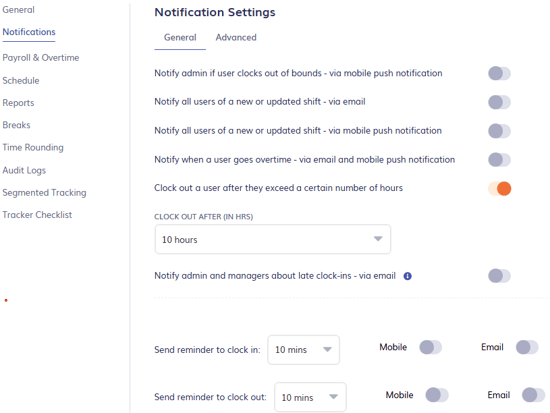Image resolution: width=550 pixels, height=413 pixels.
Task: Enable new shift notification via email
Action: pos(499,102)
